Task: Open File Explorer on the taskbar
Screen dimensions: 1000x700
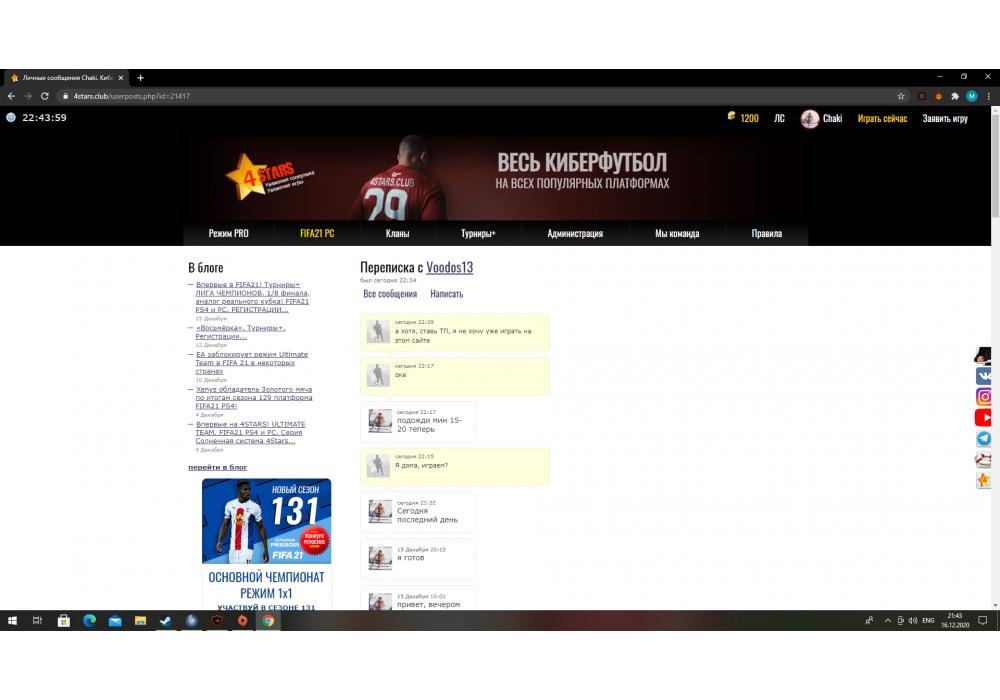Action: pyautogui.click(x=140, y=620)
